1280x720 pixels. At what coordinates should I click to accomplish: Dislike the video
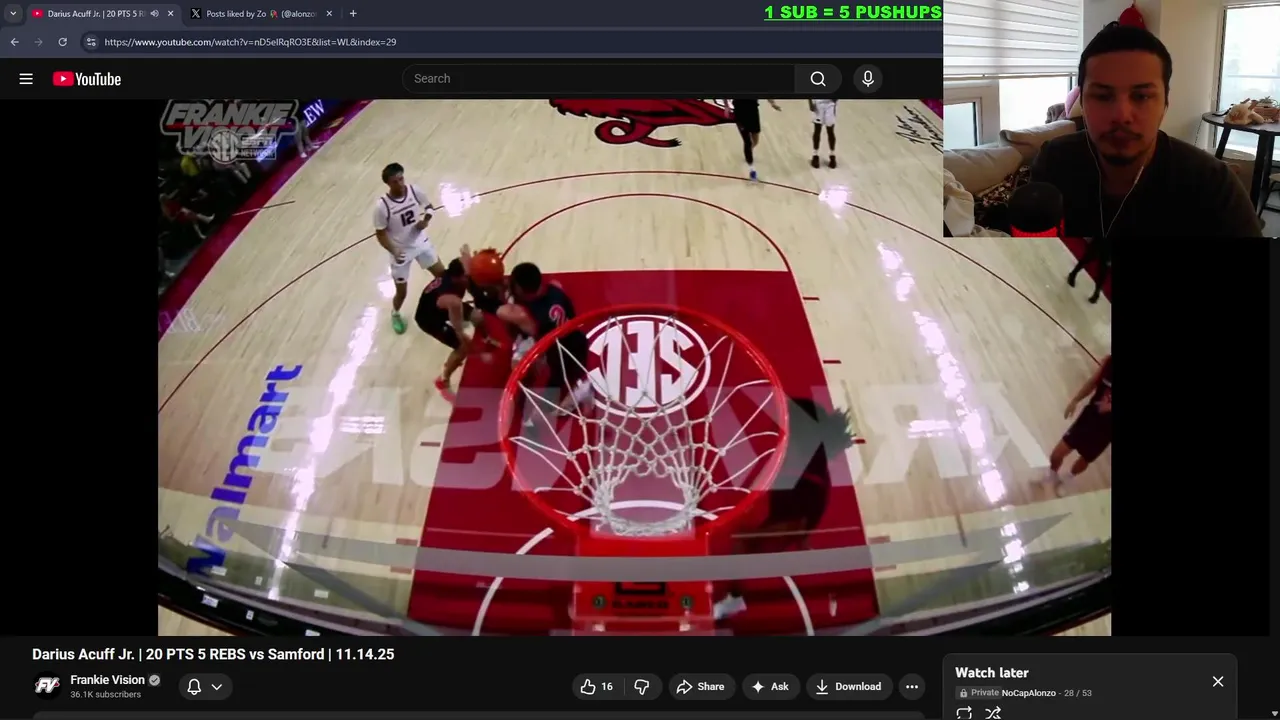coord(642,687)
